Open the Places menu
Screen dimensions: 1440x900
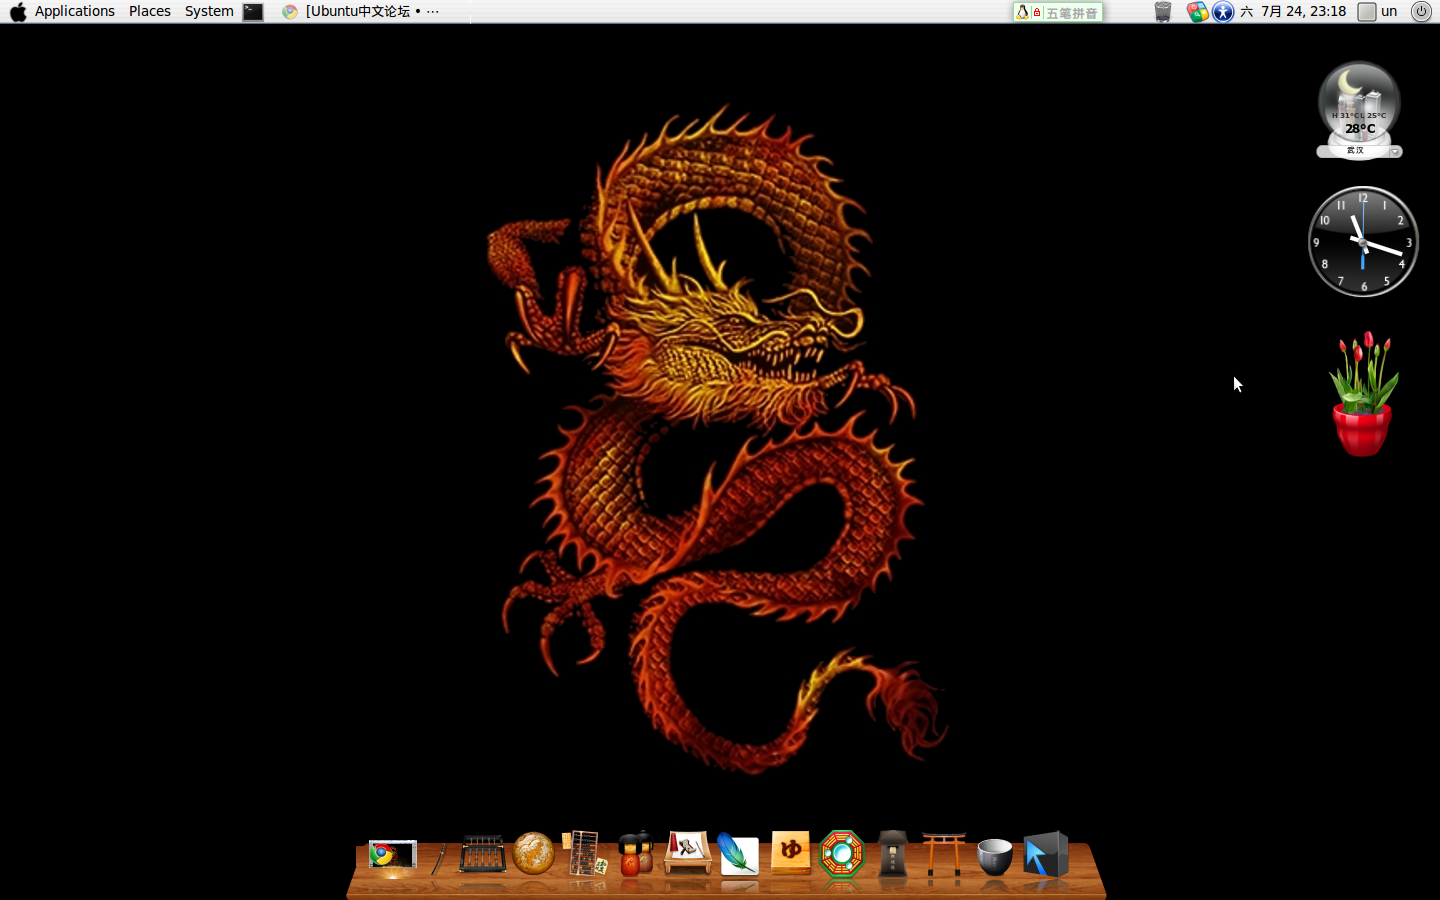(x=150, y=11)
